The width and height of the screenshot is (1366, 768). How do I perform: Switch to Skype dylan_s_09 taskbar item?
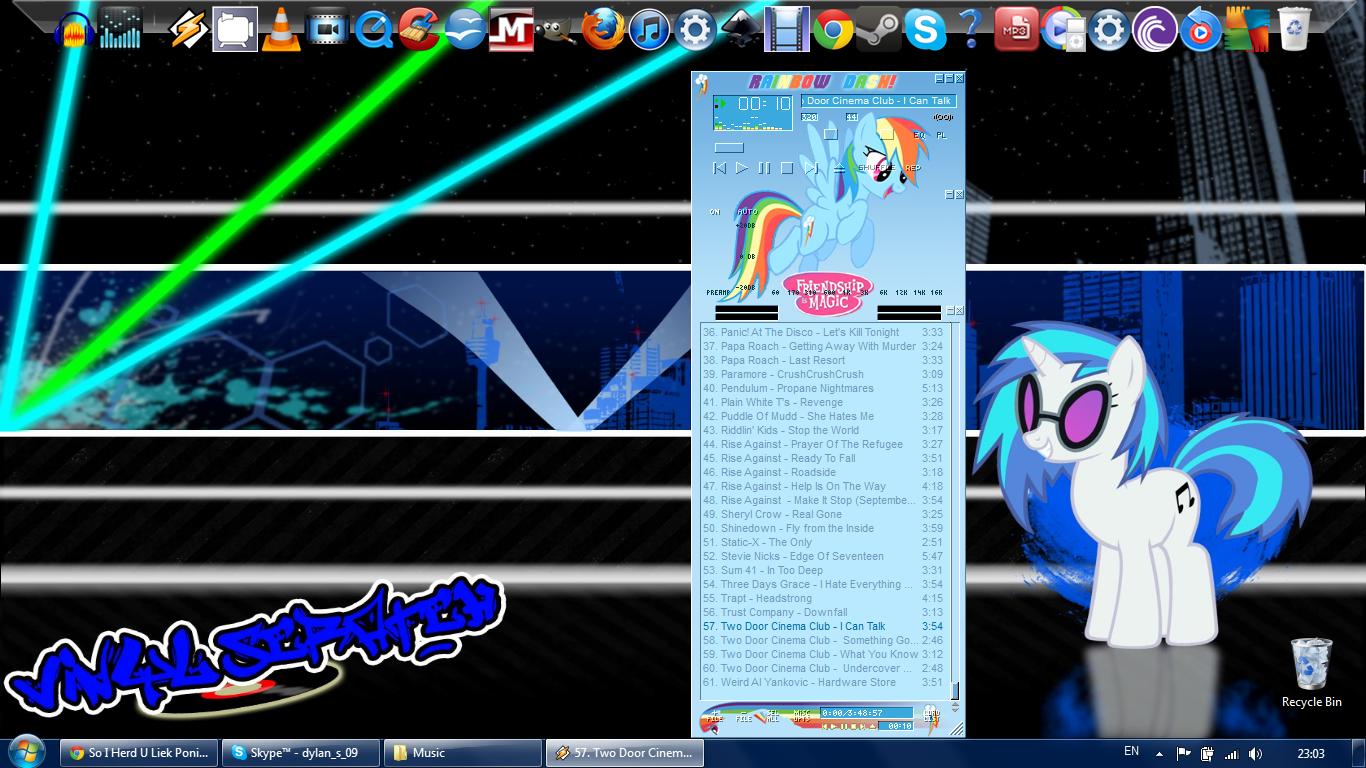tap(301, 753)
